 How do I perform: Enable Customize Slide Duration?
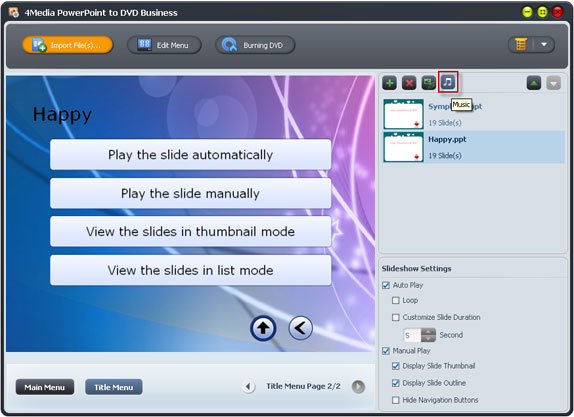tap(395, 317)
